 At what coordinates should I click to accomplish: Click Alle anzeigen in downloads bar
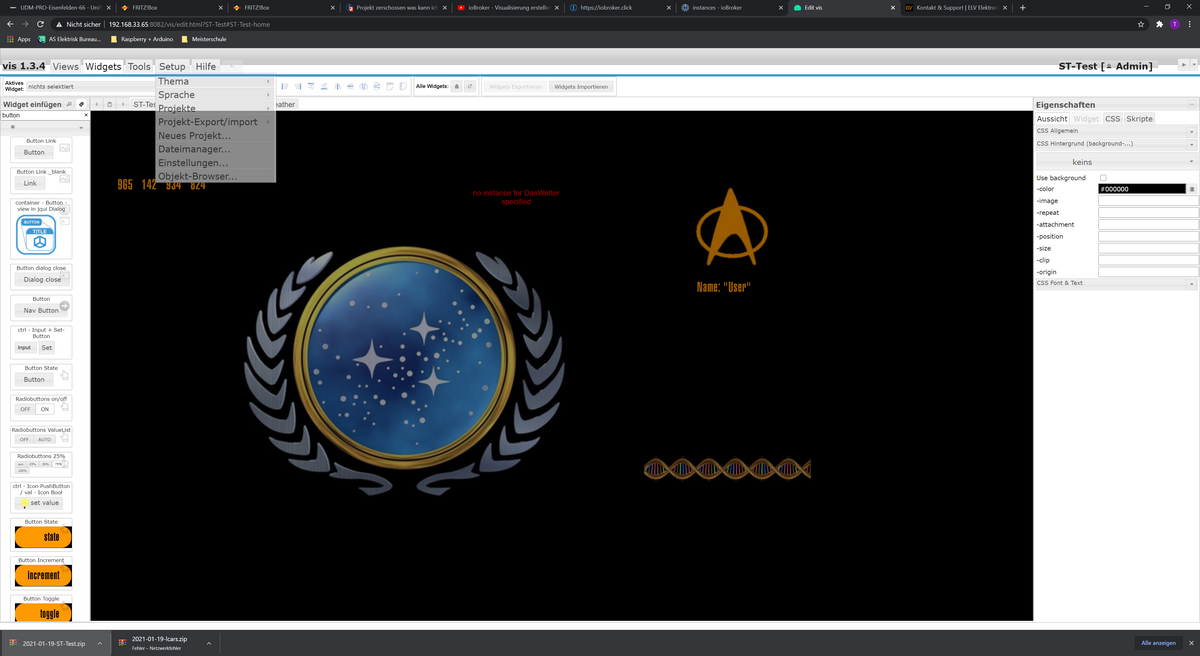pyautogui.click(x=1158, y=643)
